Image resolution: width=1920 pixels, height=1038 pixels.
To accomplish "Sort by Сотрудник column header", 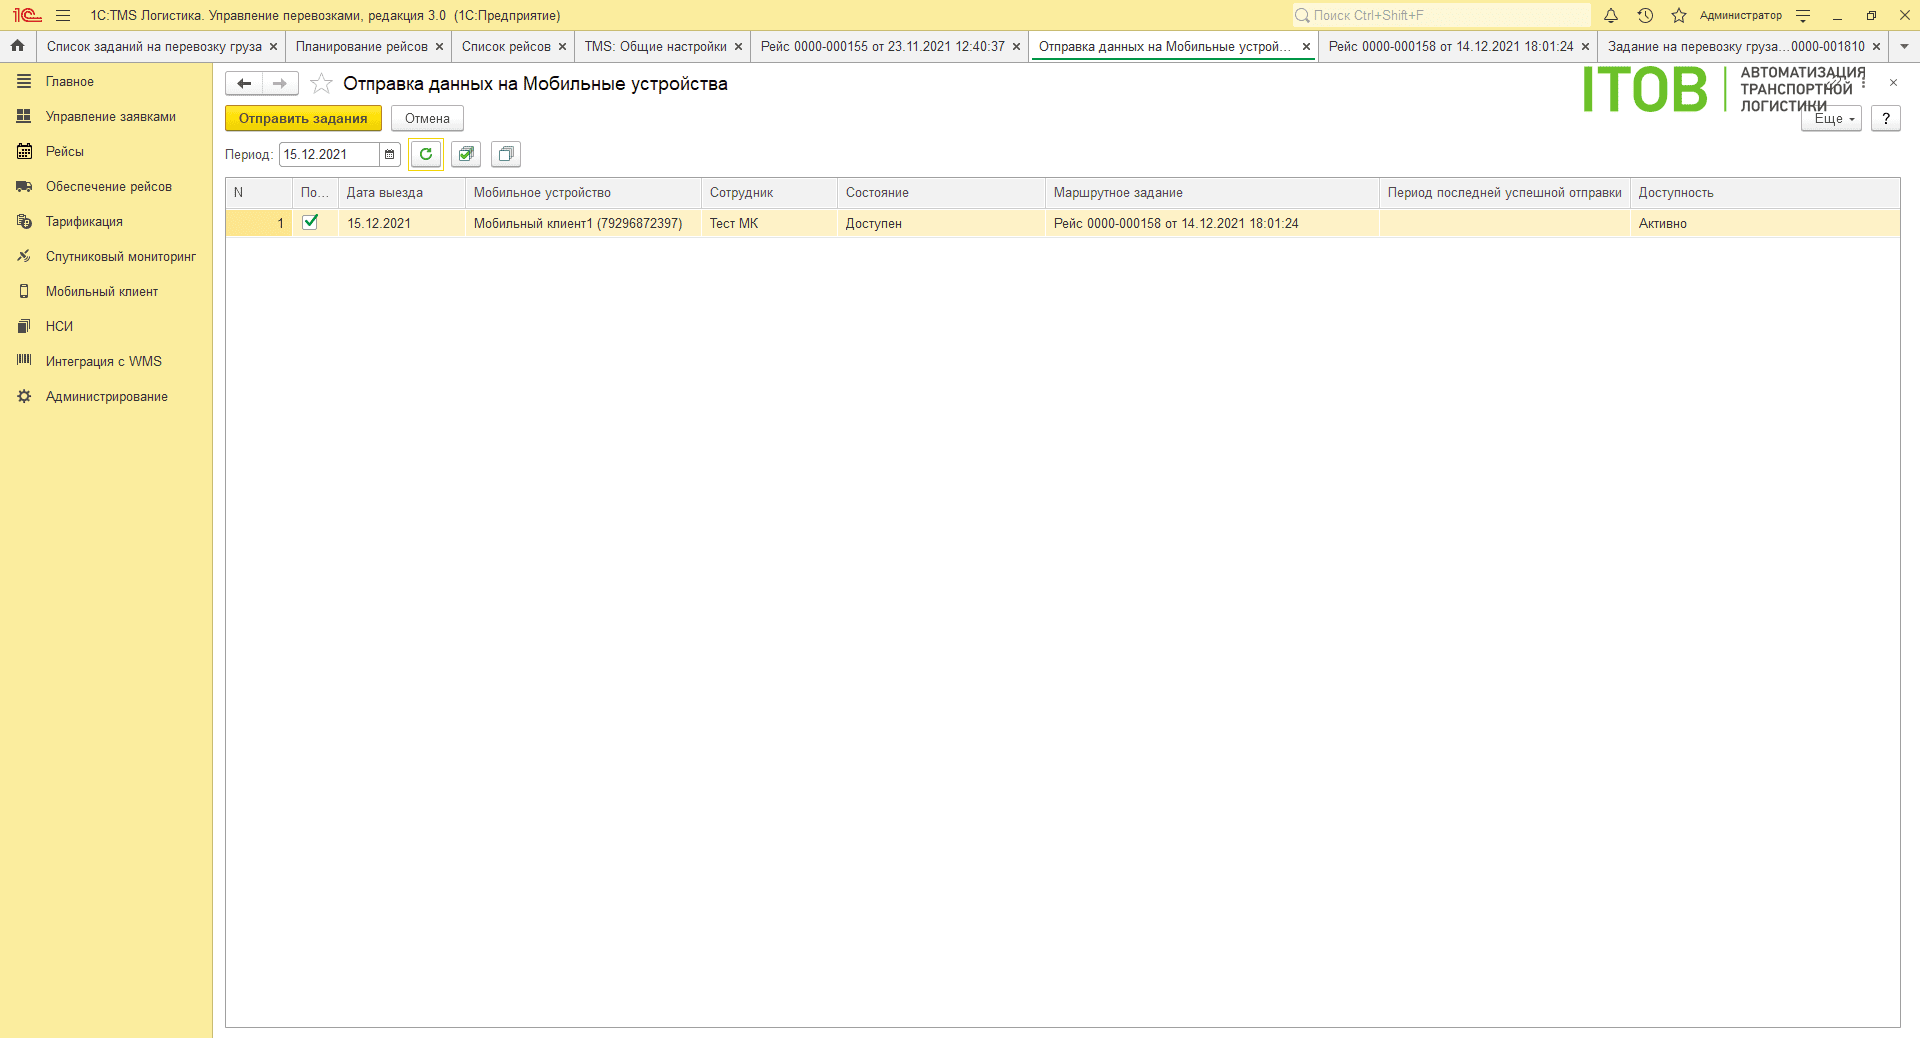I will (x=769, y=193).
